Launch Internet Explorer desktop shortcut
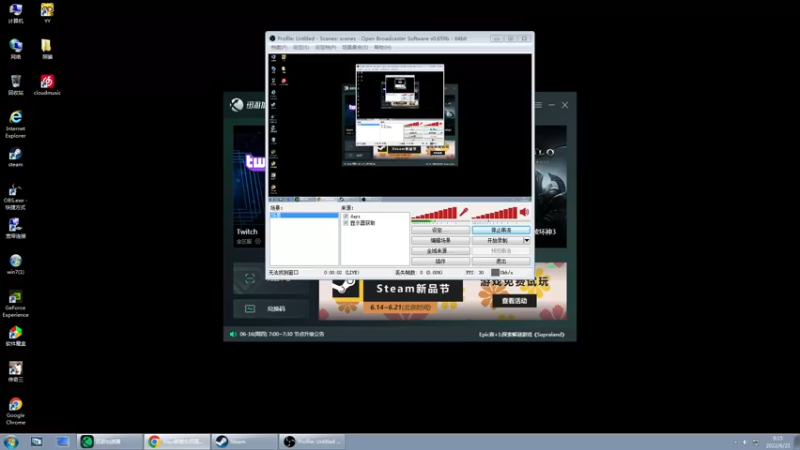 (x=15, y=124)
